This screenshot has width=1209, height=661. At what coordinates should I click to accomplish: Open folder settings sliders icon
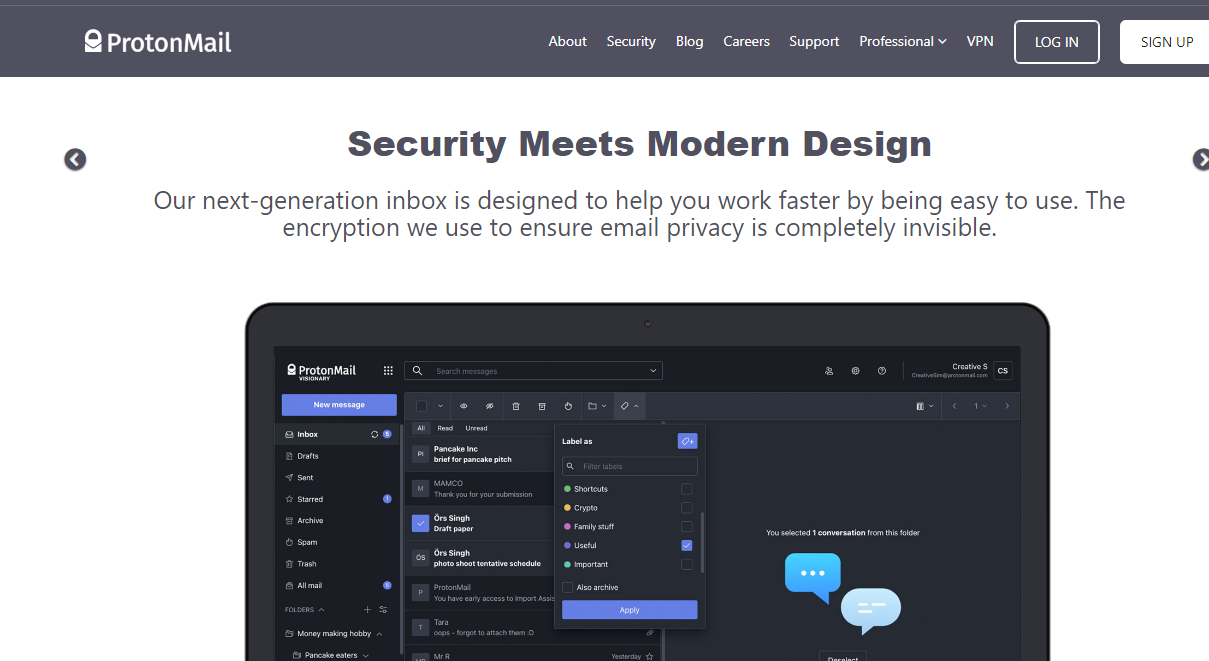383,609
